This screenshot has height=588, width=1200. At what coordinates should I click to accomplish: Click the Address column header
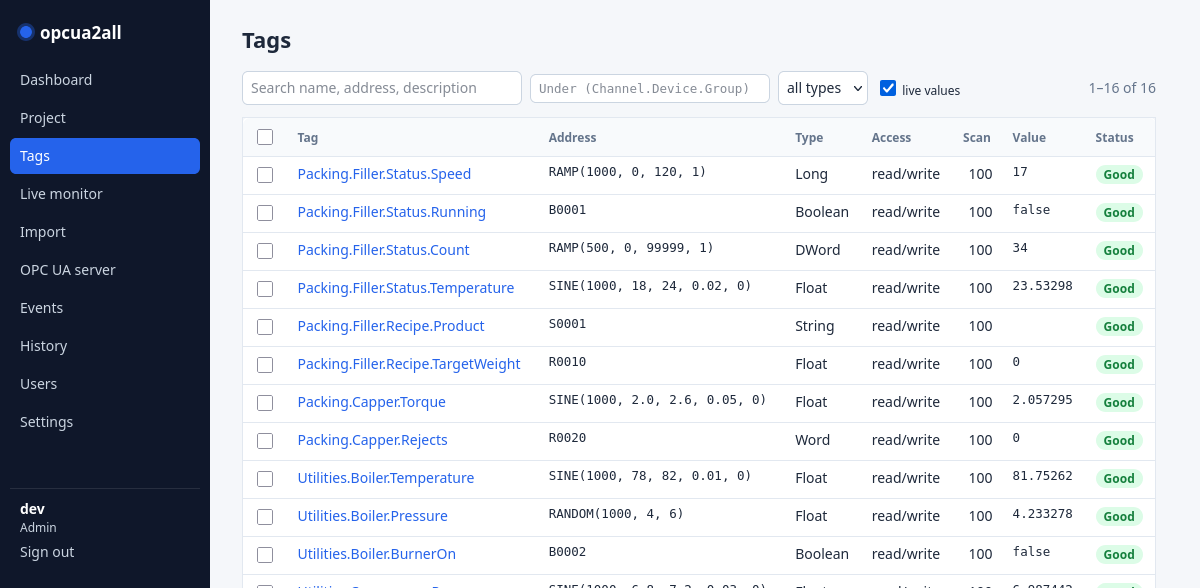pos(573,138)
